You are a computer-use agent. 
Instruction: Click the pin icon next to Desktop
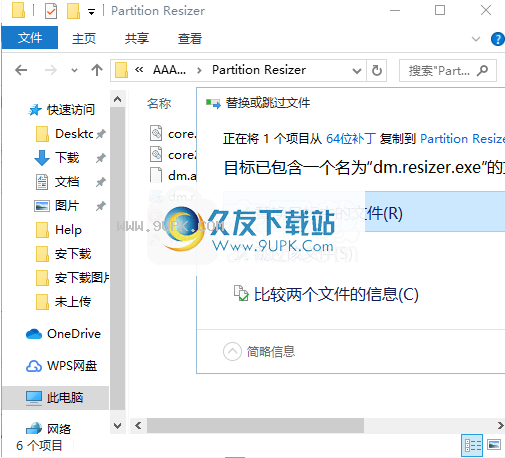tap(101, 134)
